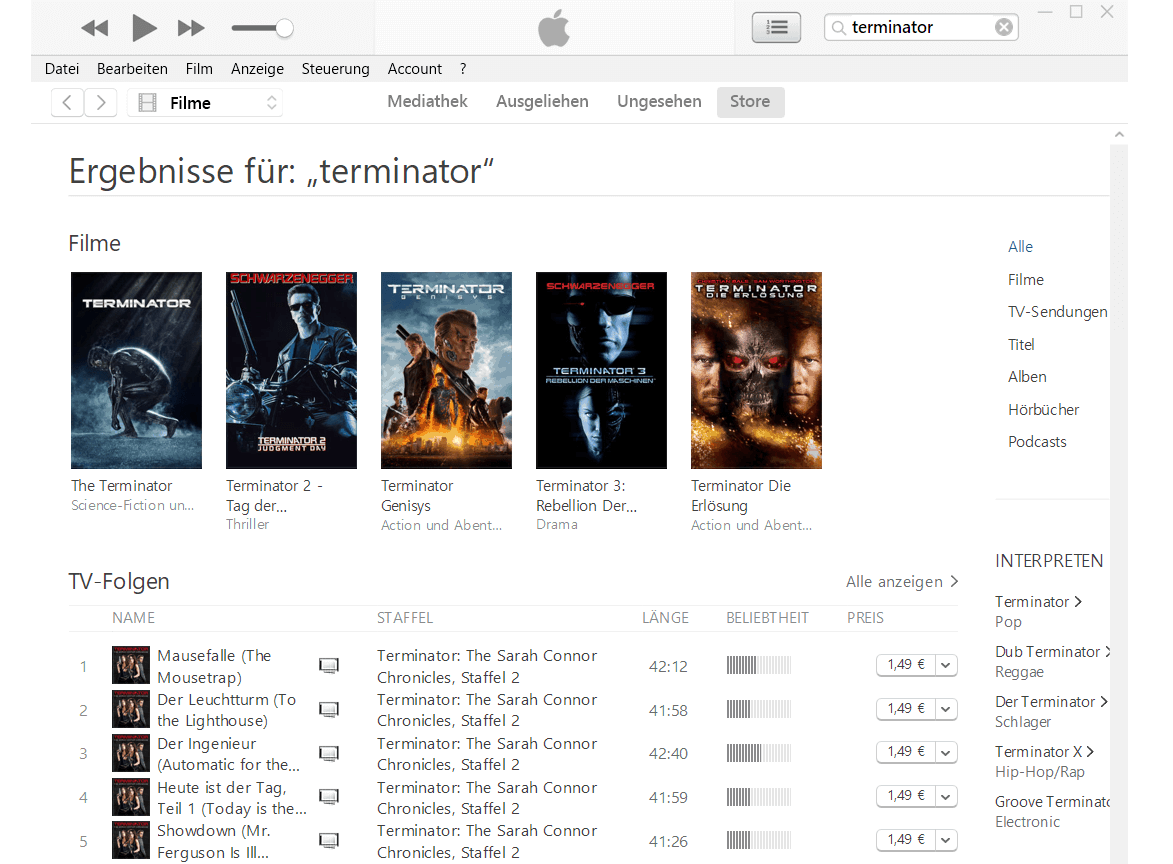
Task: Adjust the volume slider knob
Action: 284,28
